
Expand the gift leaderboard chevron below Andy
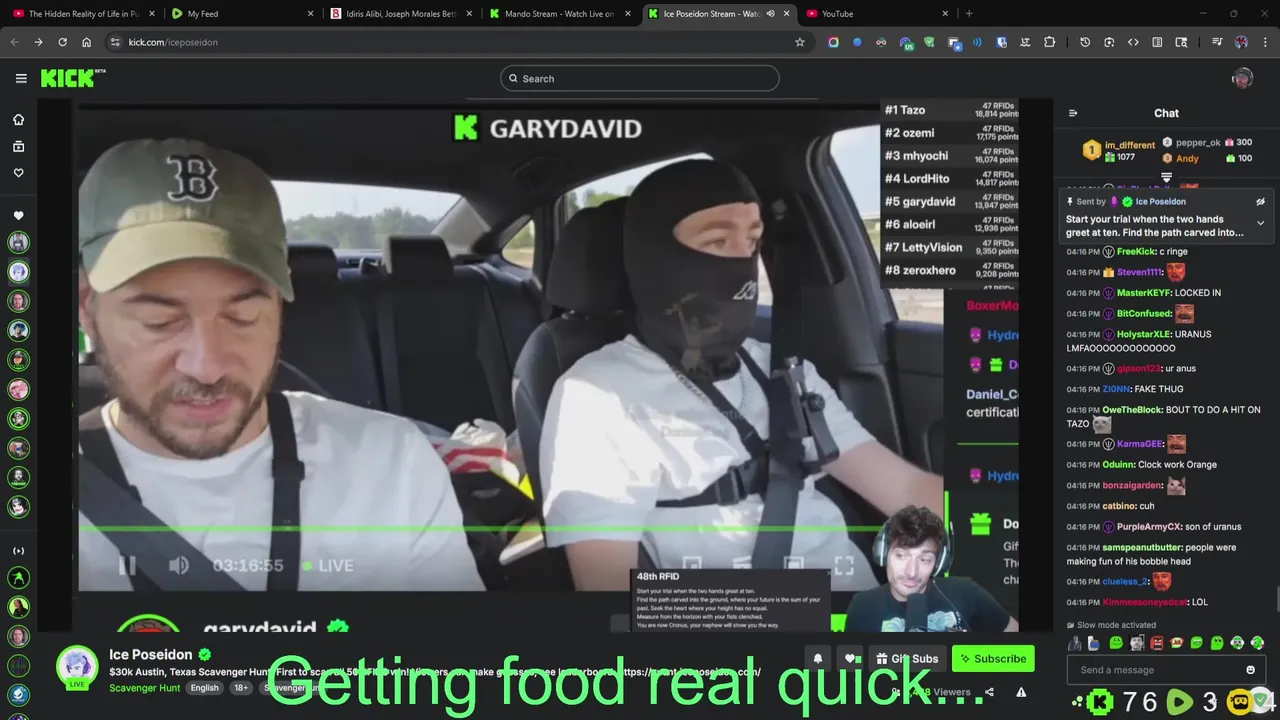pyautogui.click(x=1166, y=177)
